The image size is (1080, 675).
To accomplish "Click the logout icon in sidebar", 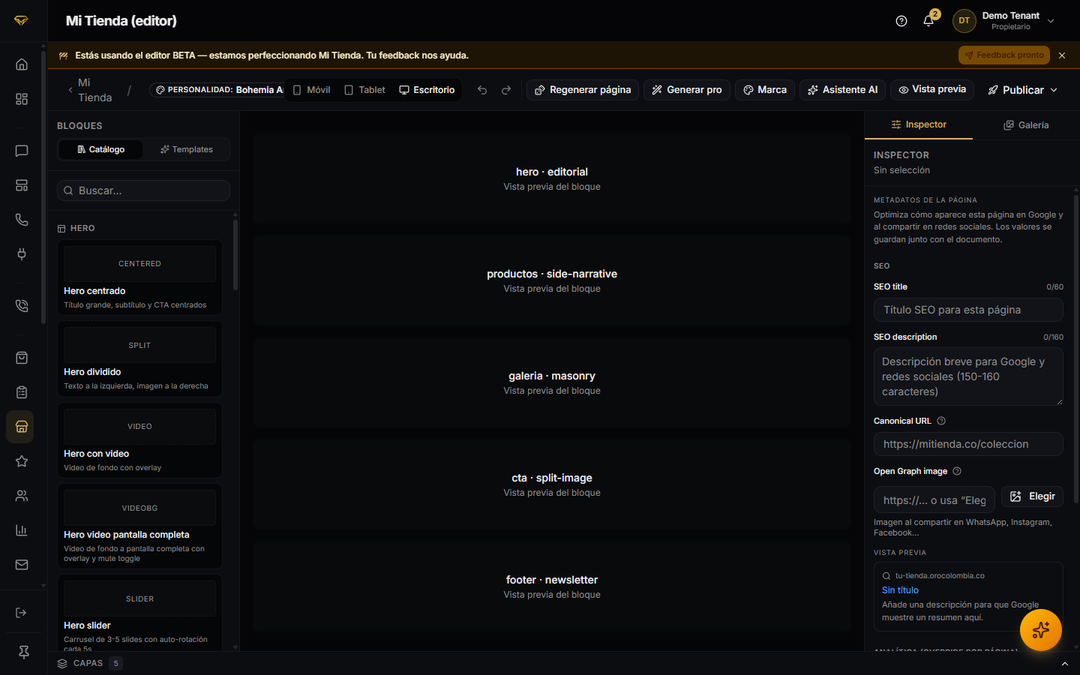I will tap(21, 612).
